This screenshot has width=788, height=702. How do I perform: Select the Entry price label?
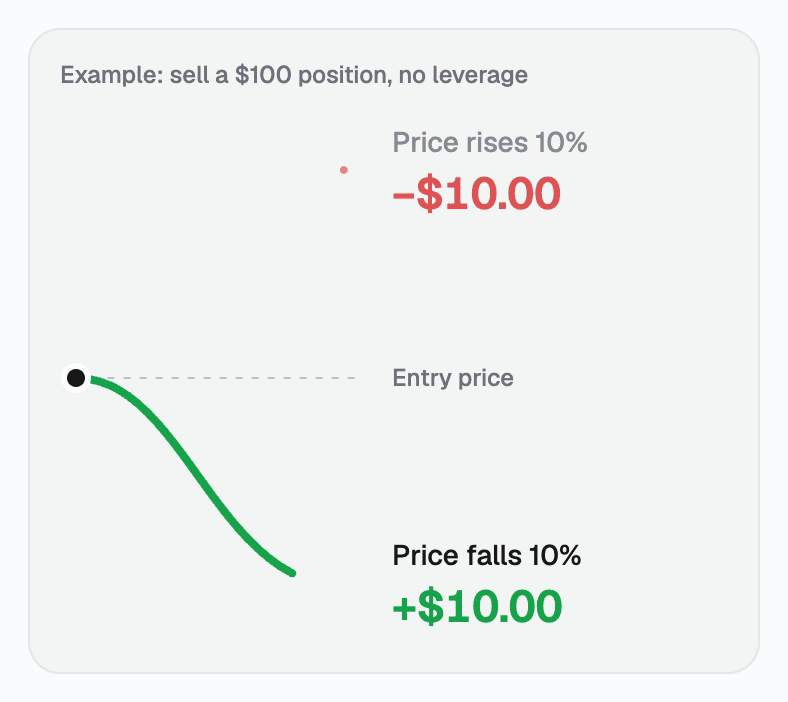tap(453, 378)
